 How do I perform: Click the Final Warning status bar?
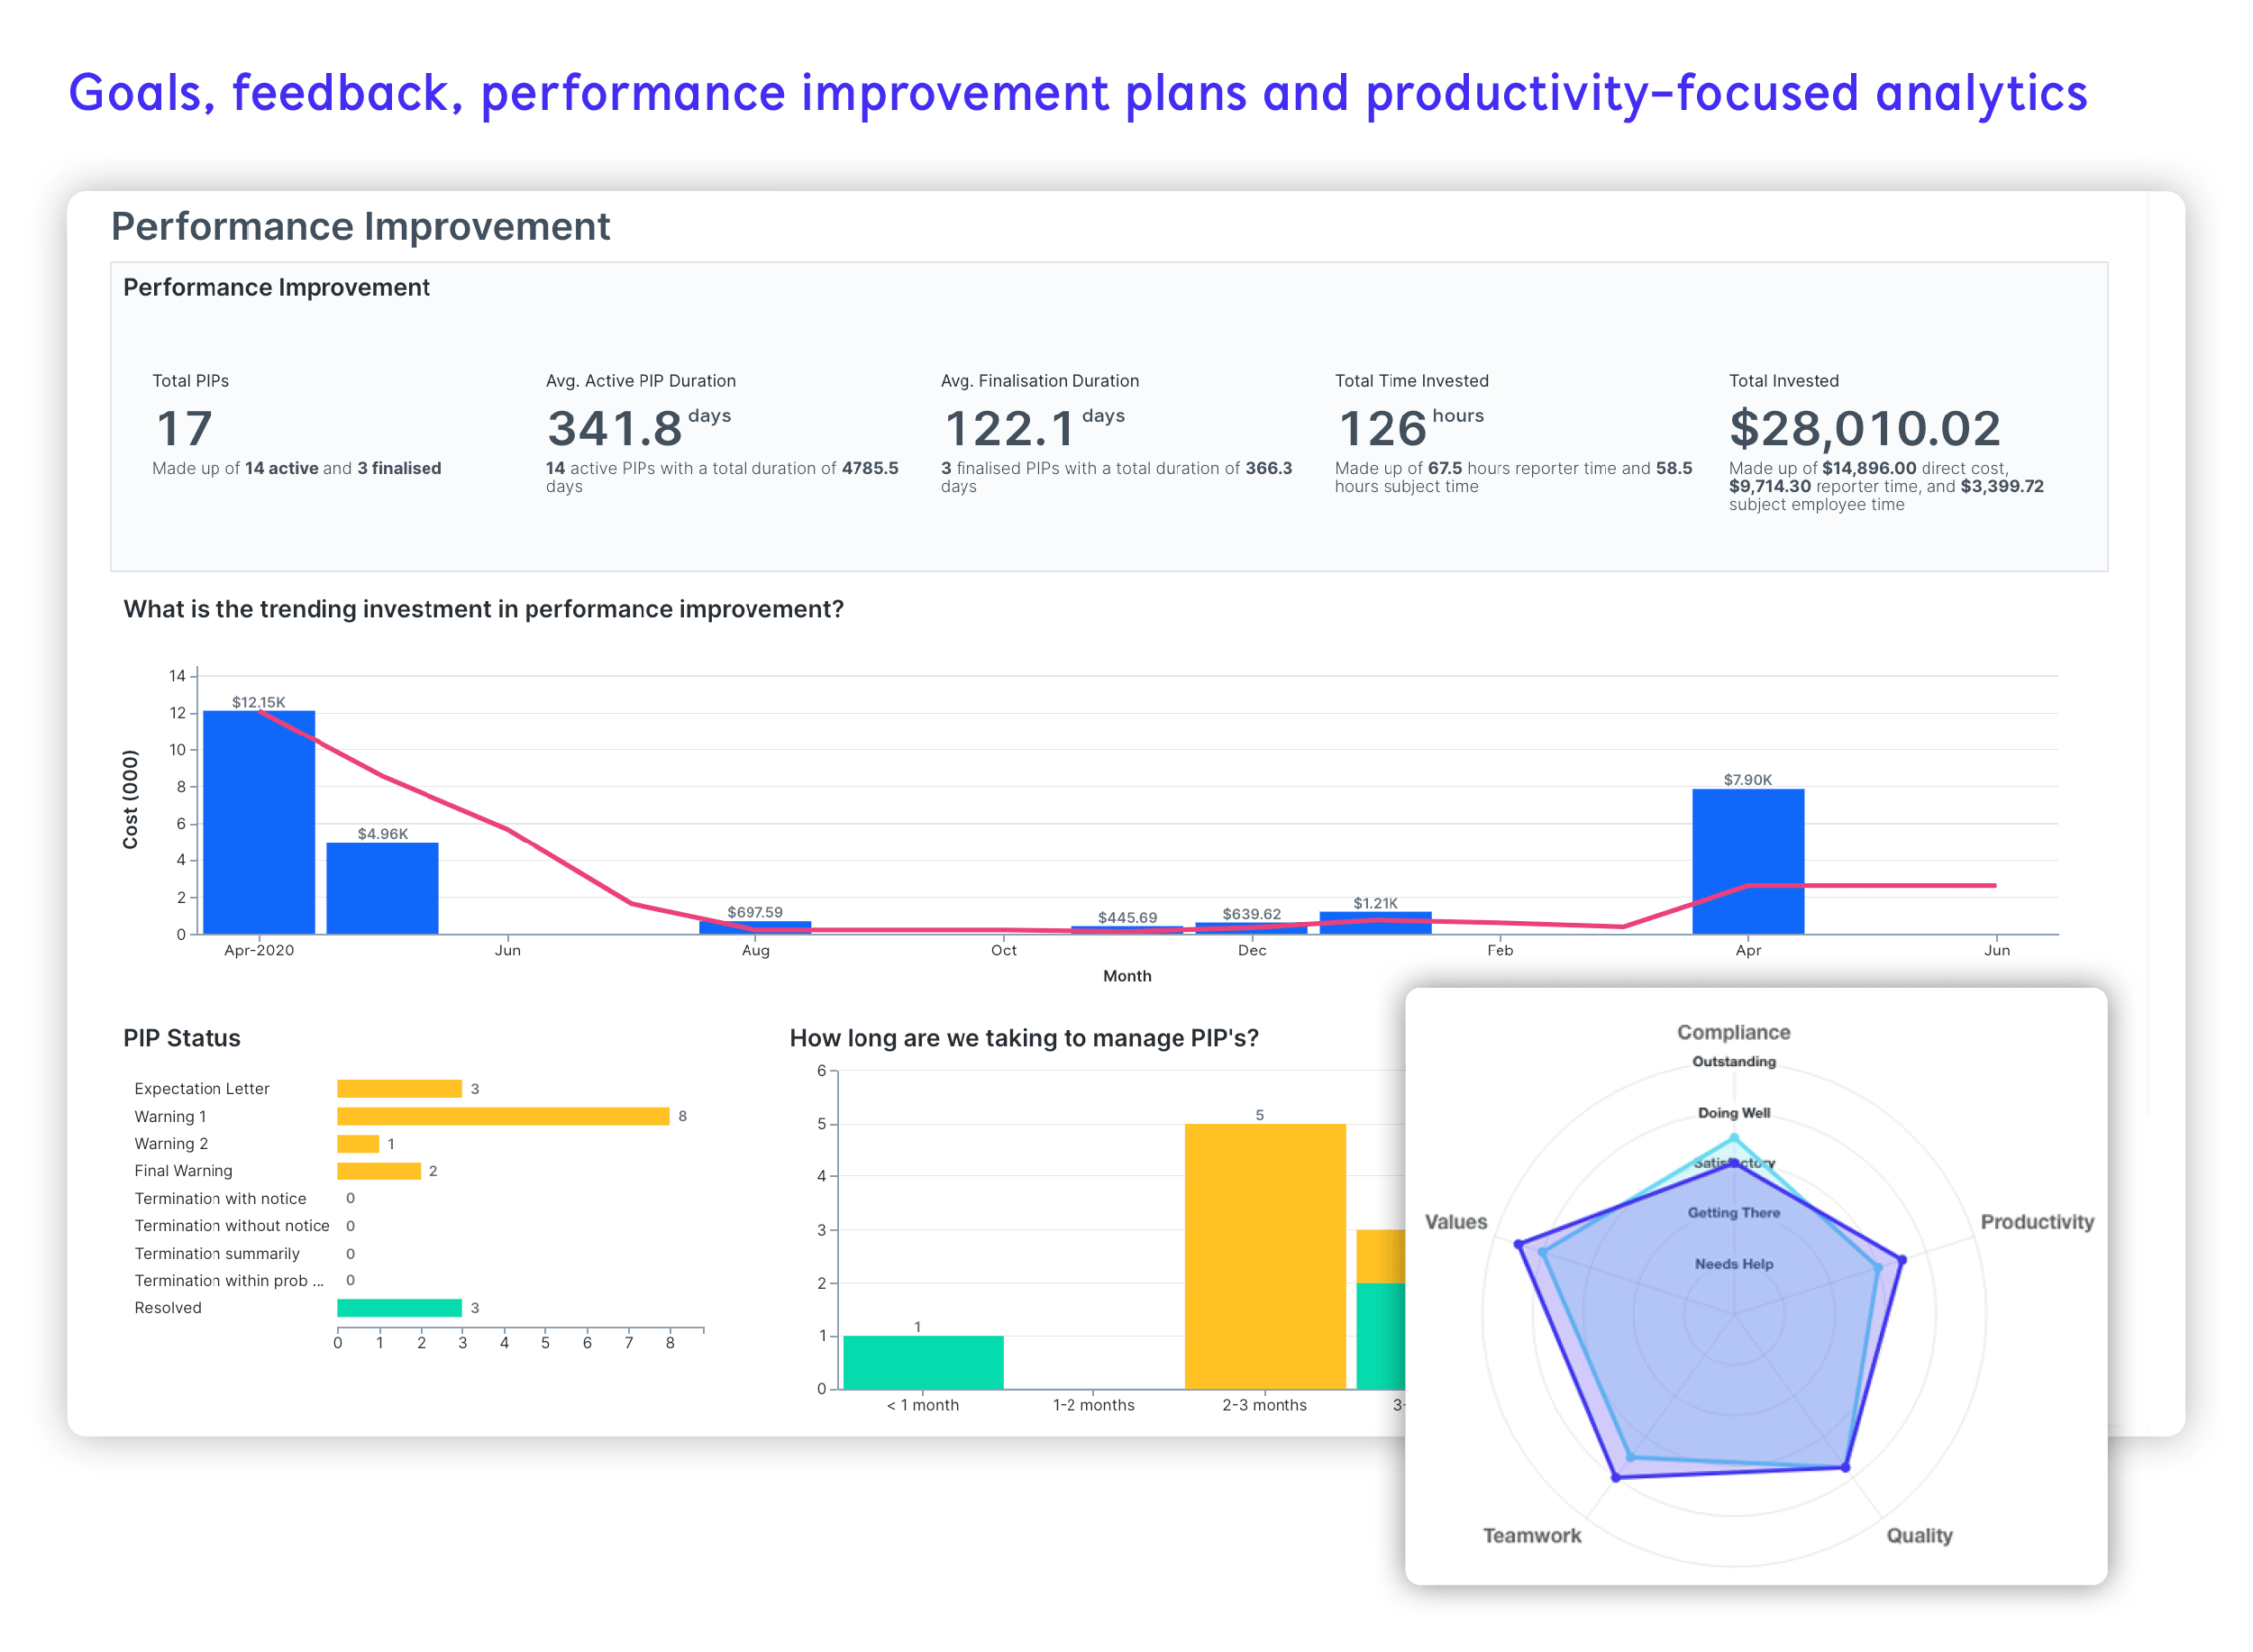point(378,1171)
